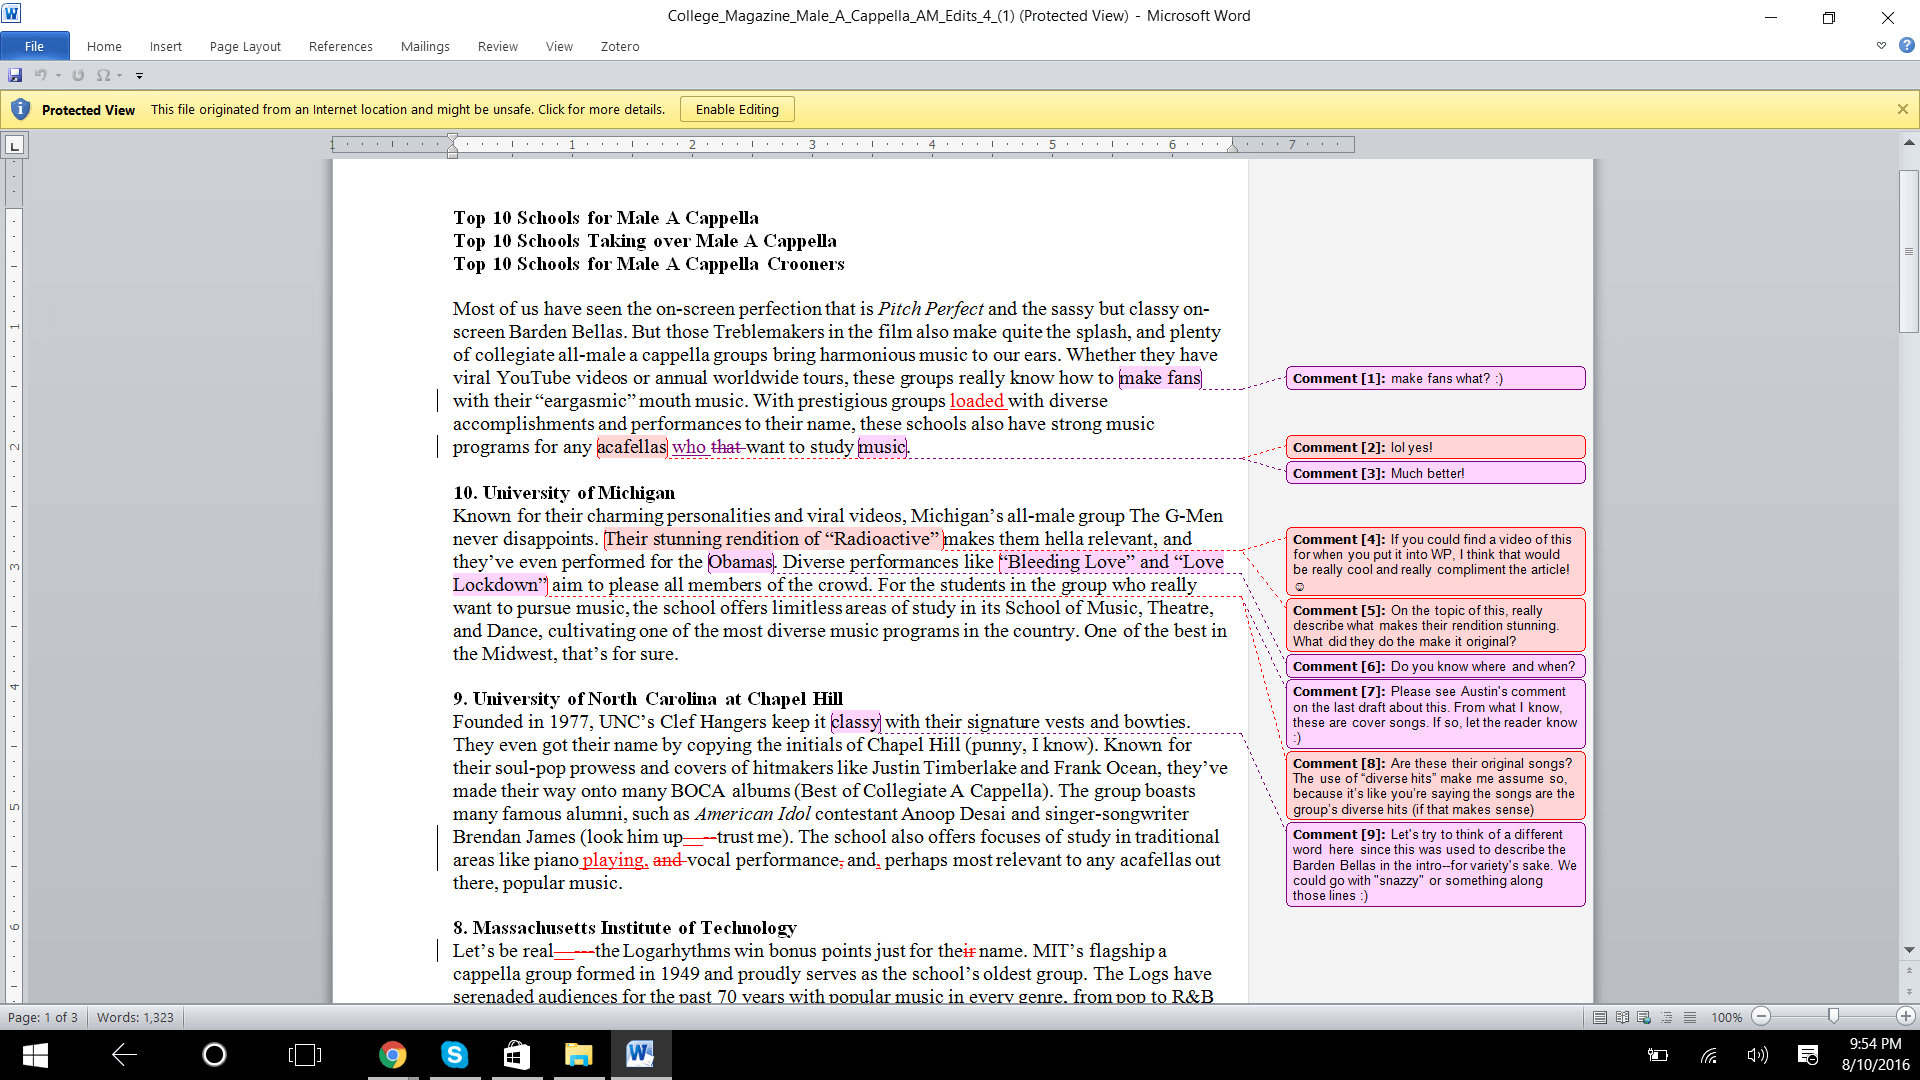The height and width of the screenshot is (1080, 1920).
Task: Dismiss the Protected View message bar
Action: [x=1903, y=109]
